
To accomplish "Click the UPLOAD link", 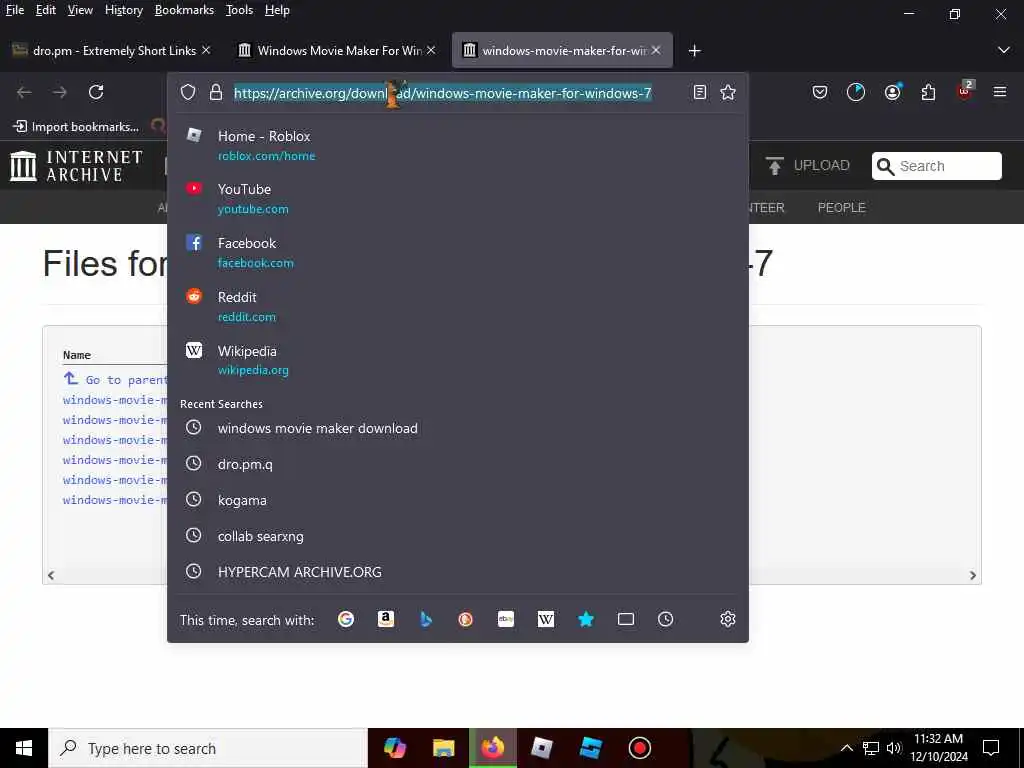I will coord(807,165).
